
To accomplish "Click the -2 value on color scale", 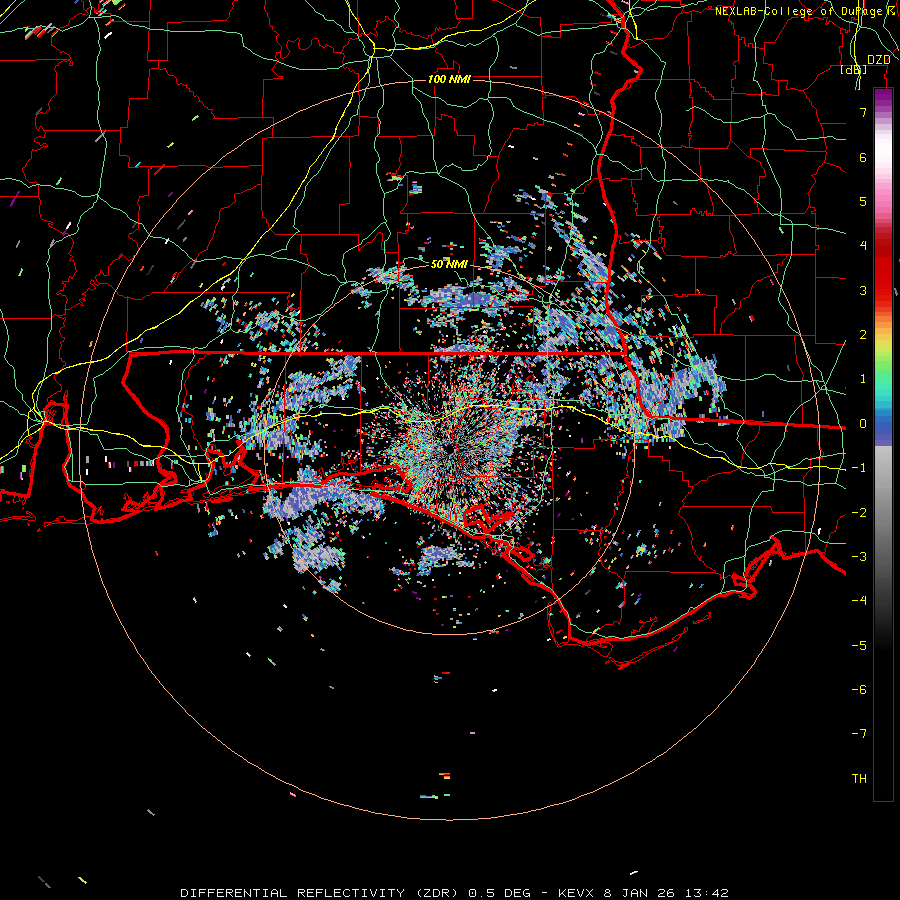I will pyautogui.click(x=859, y=513).
